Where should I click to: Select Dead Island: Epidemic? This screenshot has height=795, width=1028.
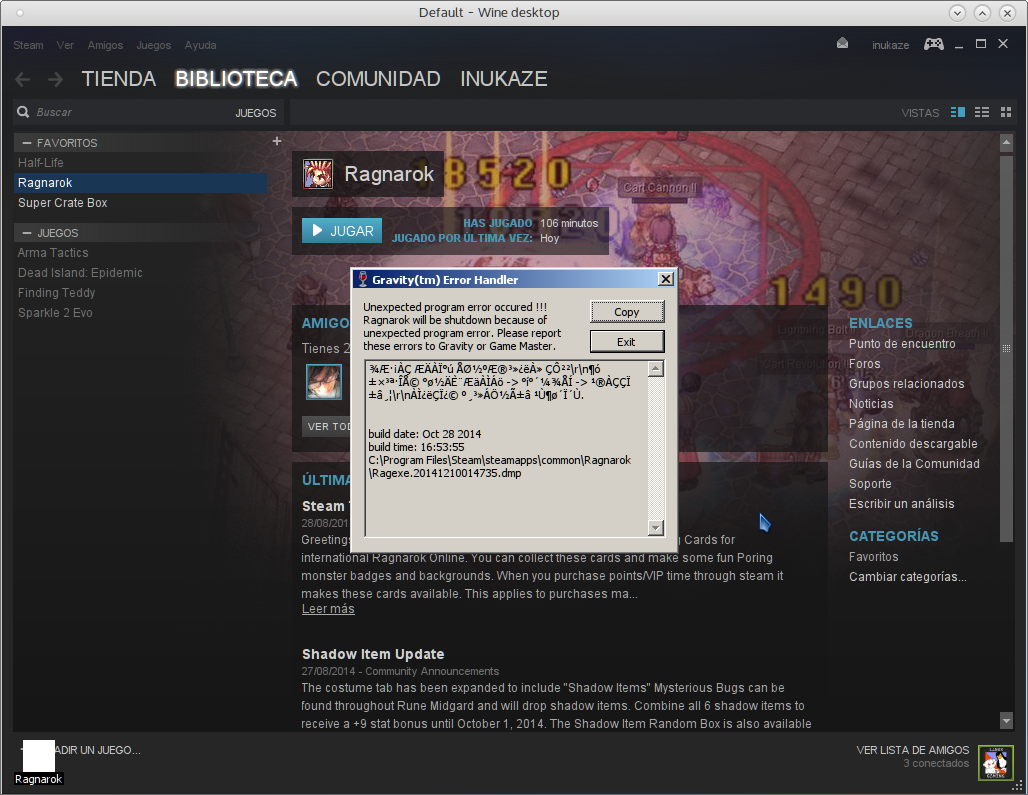click(x=140, y=273)
